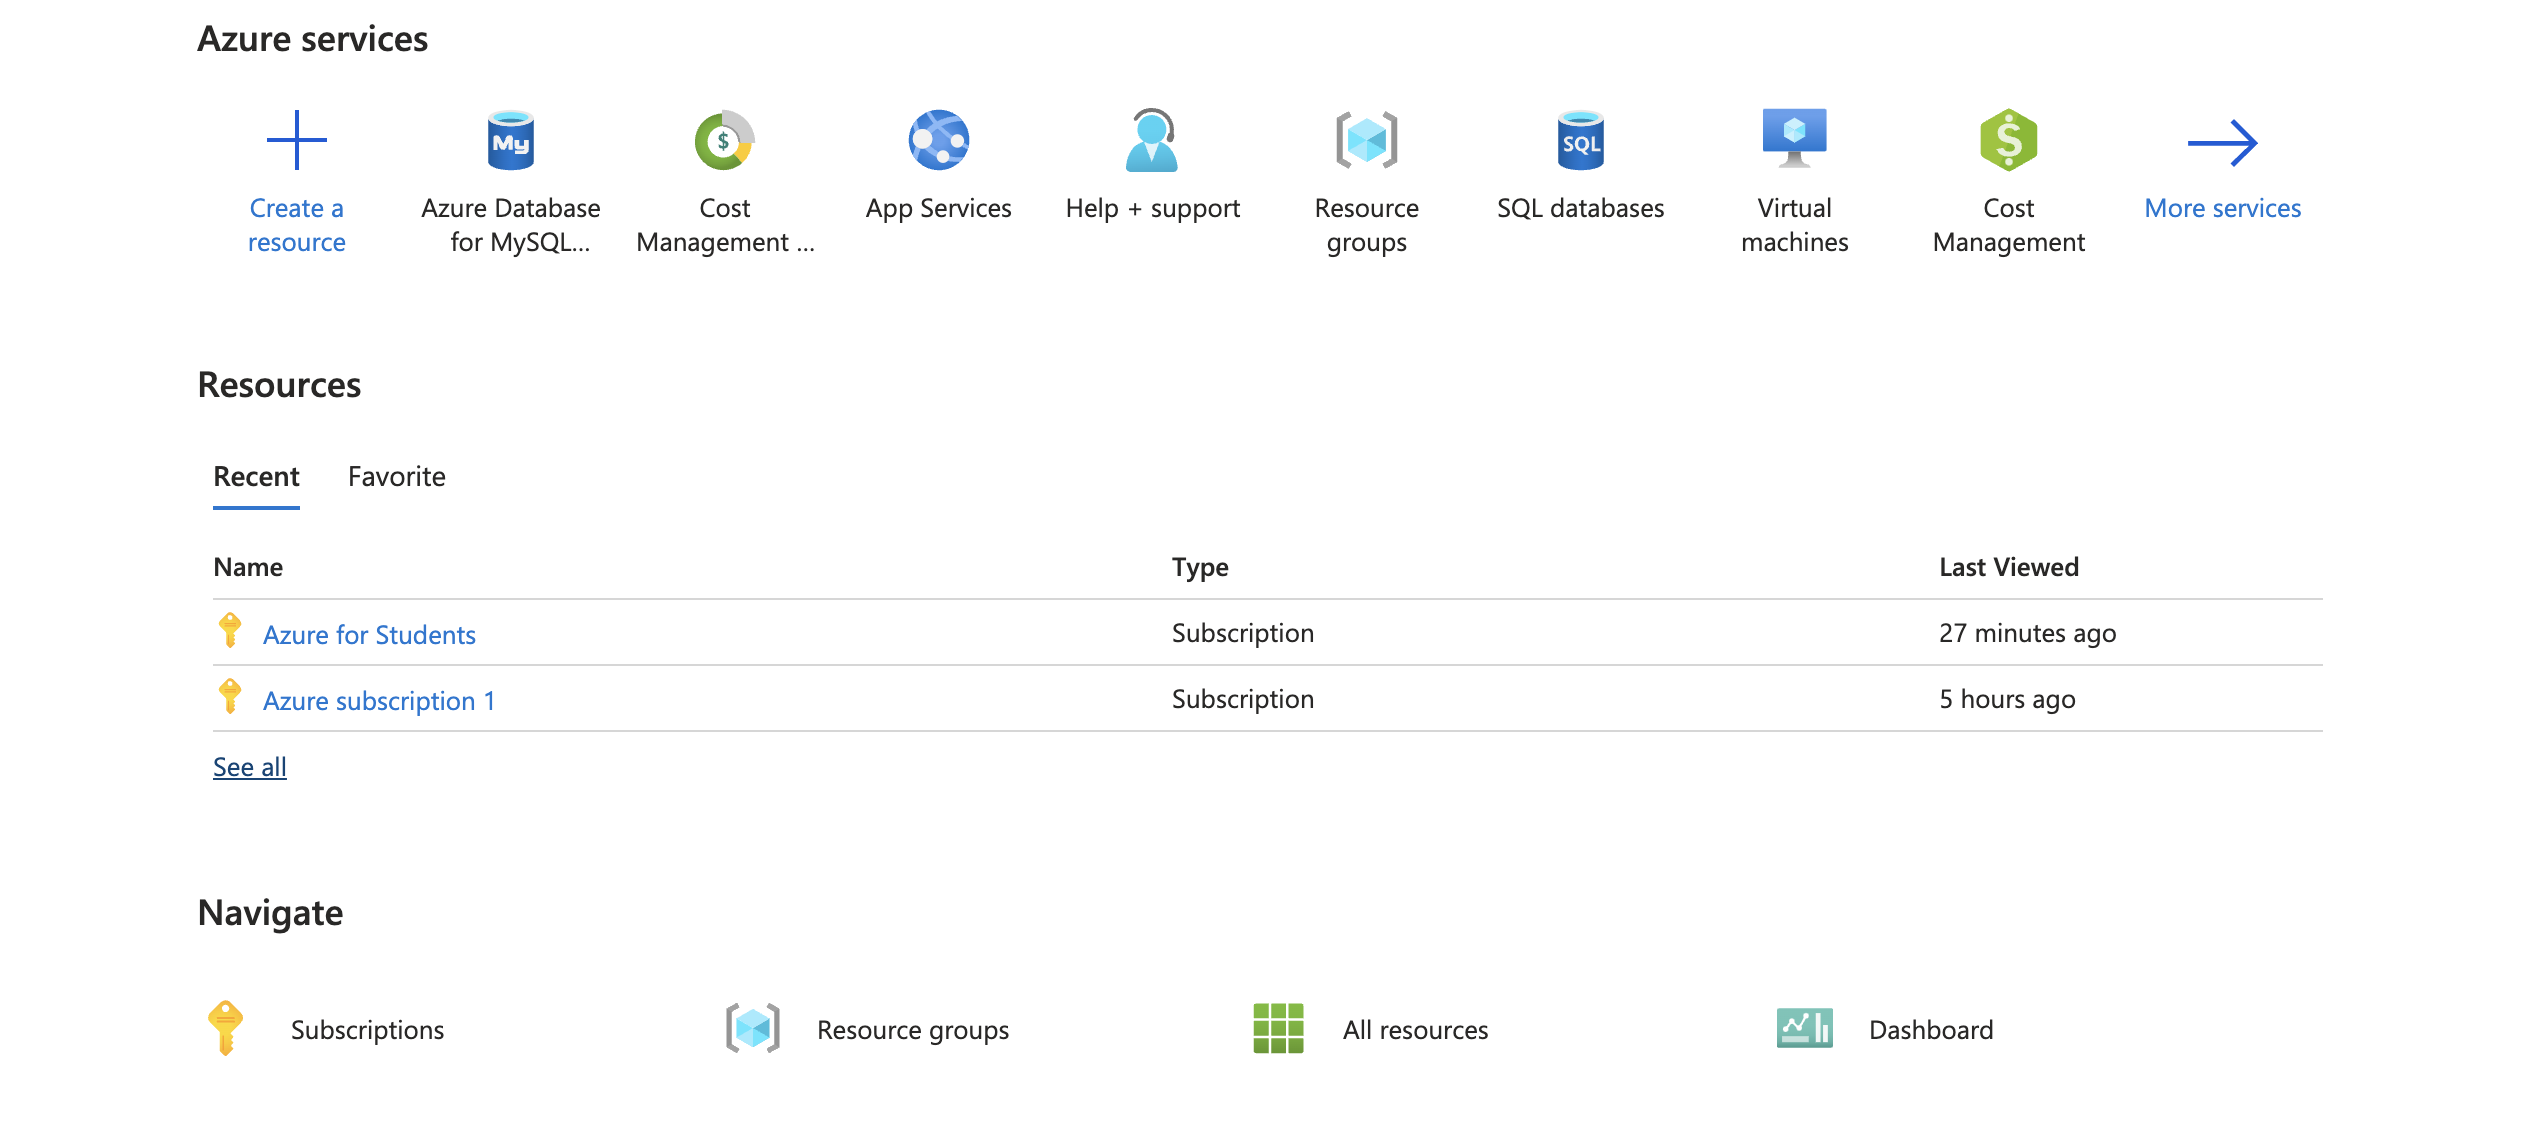
Task: Open the Help + support headset icon
Action: [1152, 140]
